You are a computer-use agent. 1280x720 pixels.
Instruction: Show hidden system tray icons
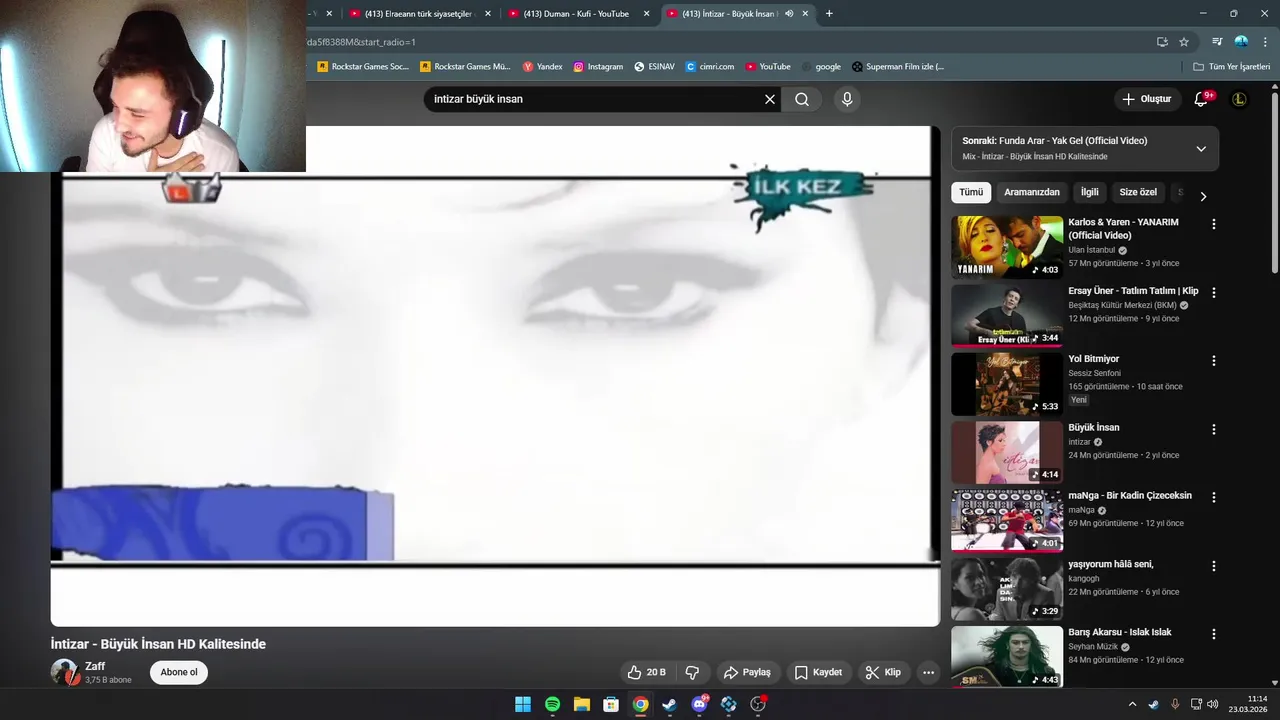pyautogui.click(x=1132, y=704)
